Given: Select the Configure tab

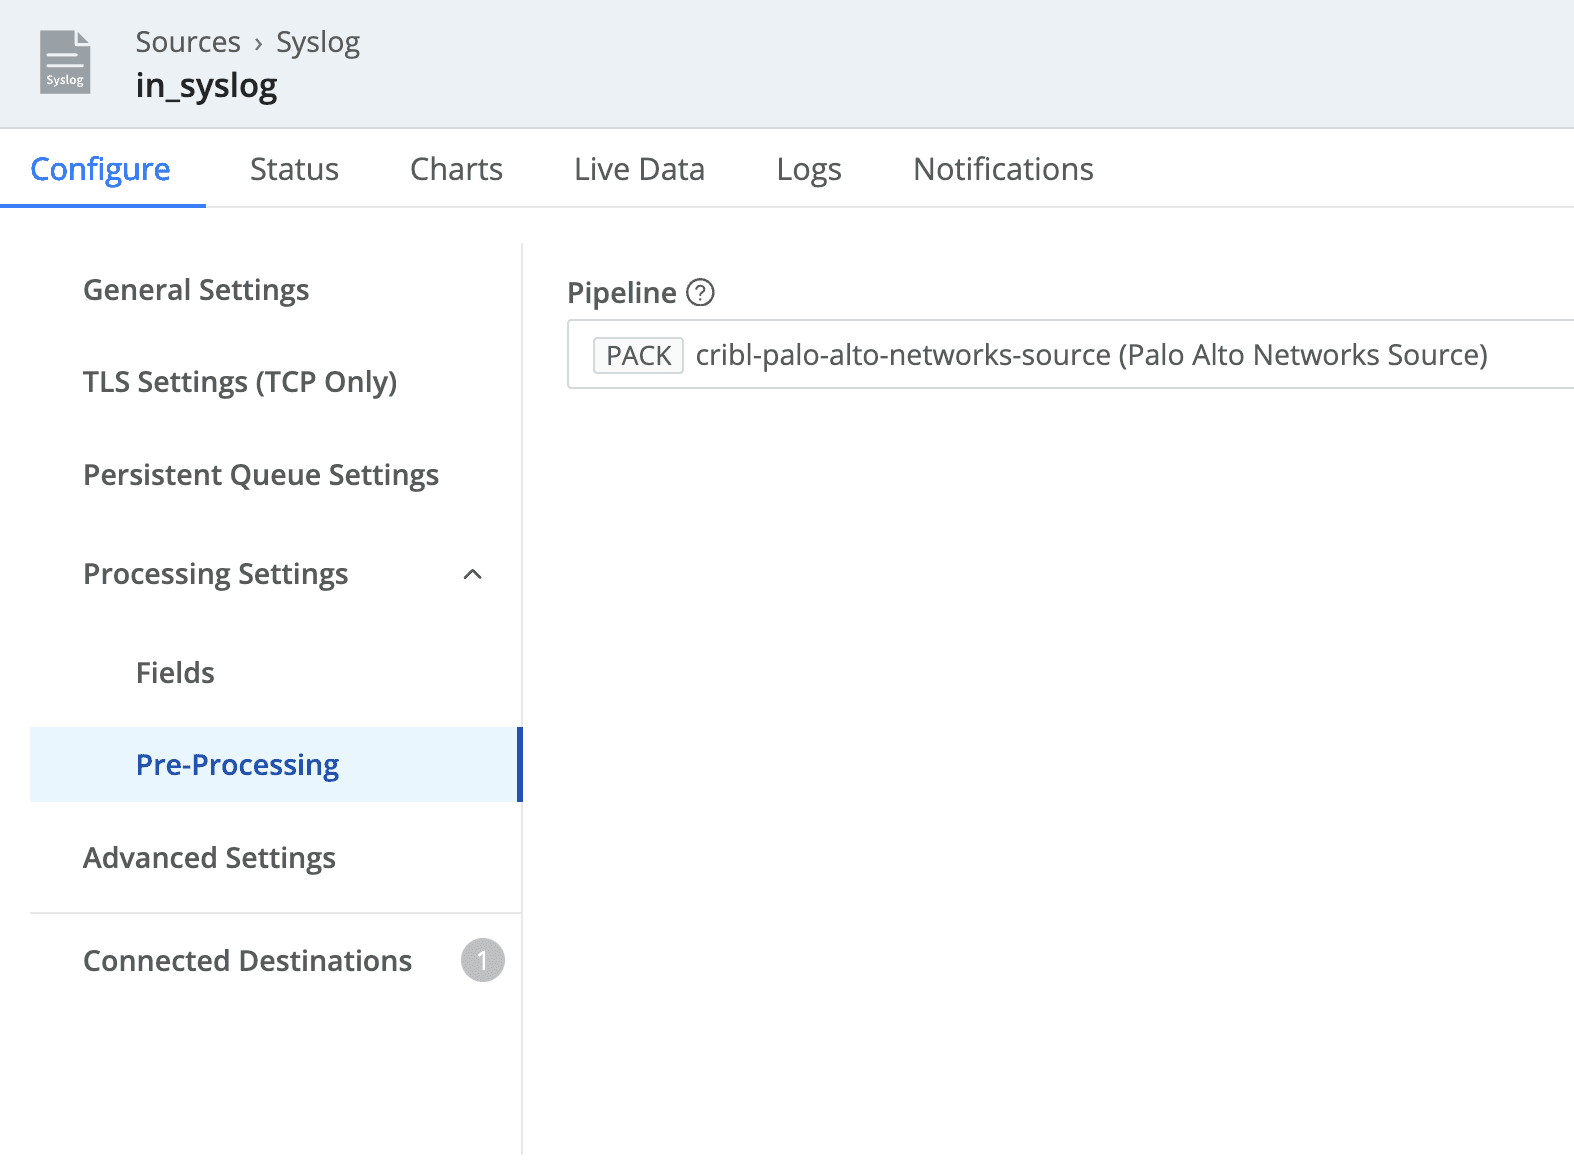Looking at the screenshot, I should pos(101,169).
